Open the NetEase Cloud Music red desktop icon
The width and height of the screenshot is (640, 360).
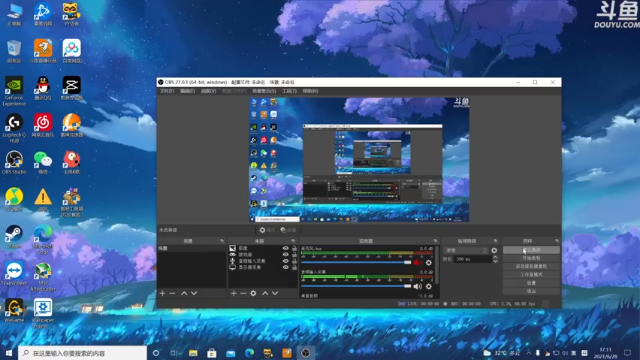click(43, 125)
